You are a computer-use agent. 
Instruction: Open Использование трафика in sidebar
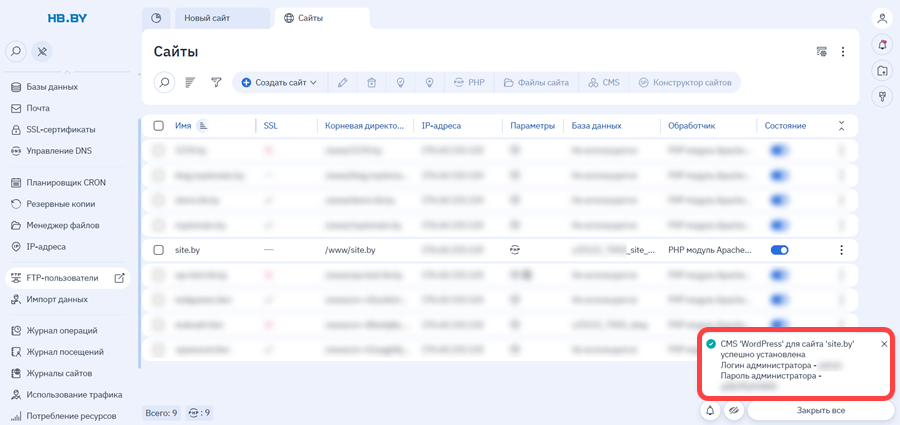(x=68, y=395)
